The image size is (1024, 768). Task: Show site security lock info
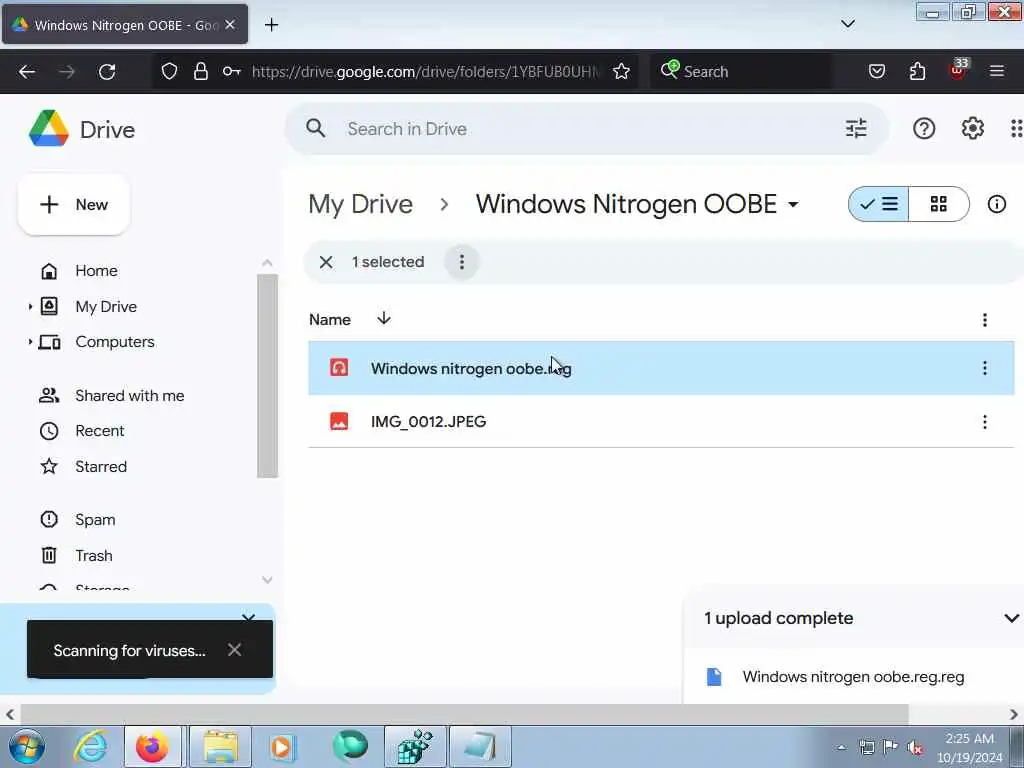click(200, 71)
